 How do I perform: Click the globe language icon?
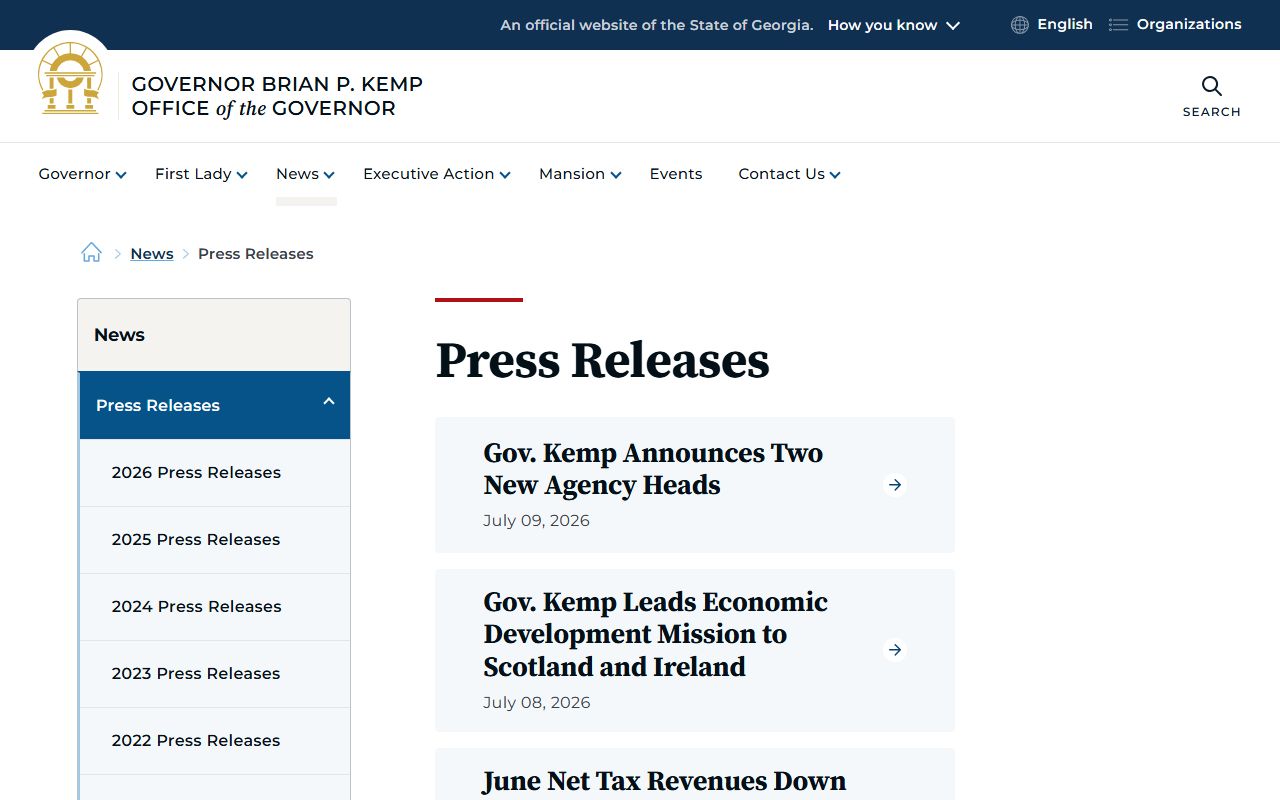(1020, 25)
